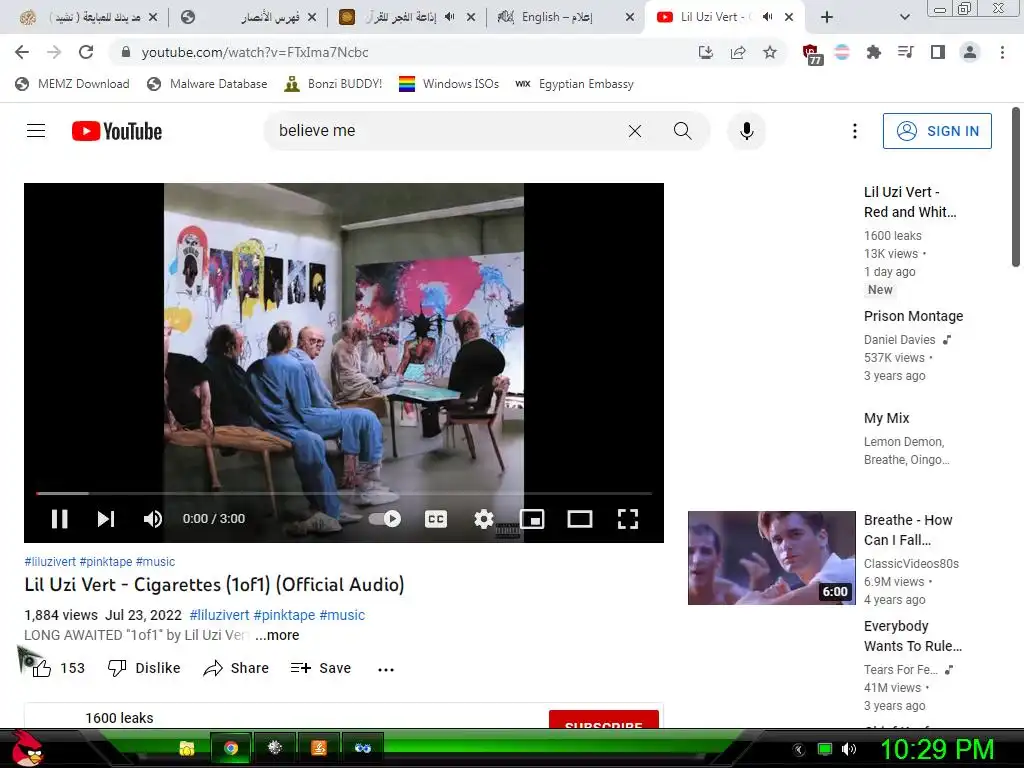
Task: Open the My Mix playlist suggestion
Action: (886, 418)
